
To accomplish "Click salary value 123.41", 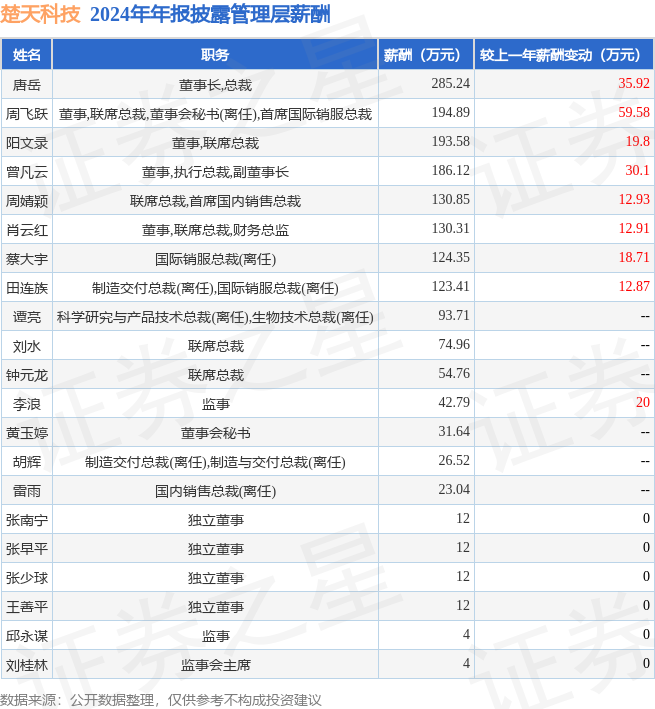I will pos(450,286).
